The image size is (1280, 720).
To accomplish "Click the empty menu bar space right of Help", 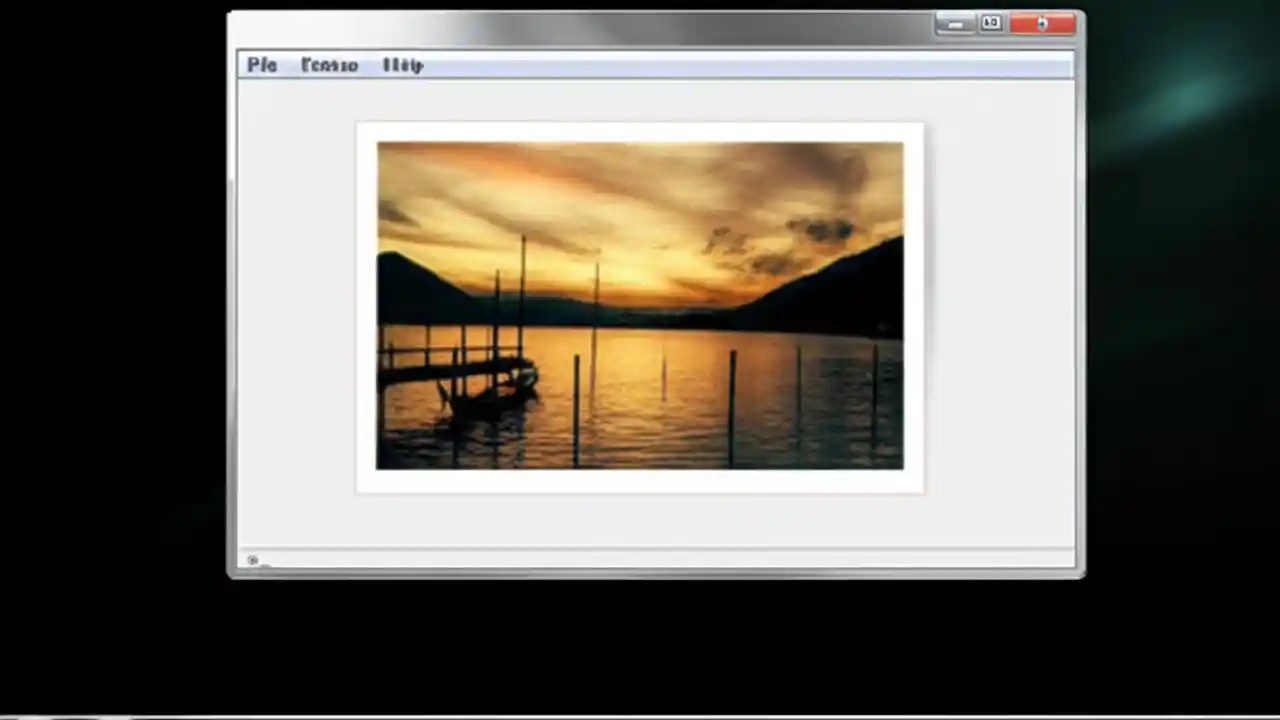I will point(700,65).
